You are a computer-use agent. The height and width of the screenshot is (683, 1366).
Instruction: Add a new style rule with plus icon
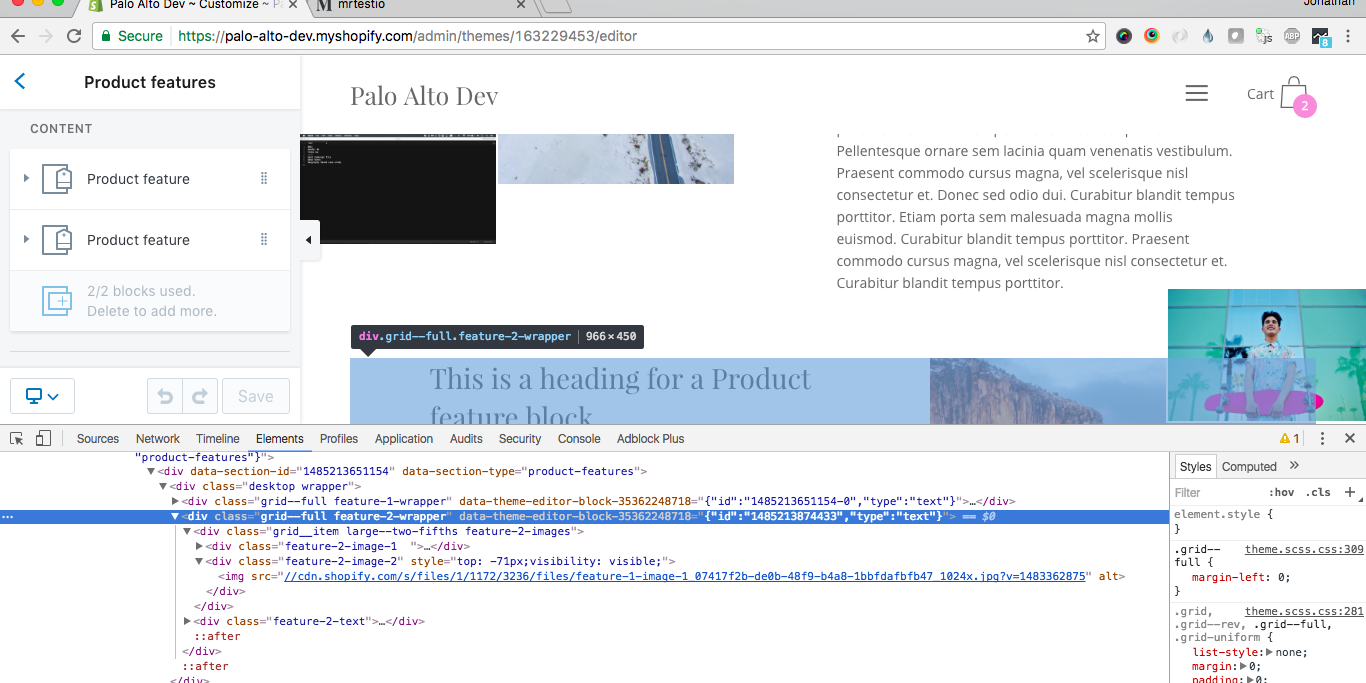tap(1350, 492)
